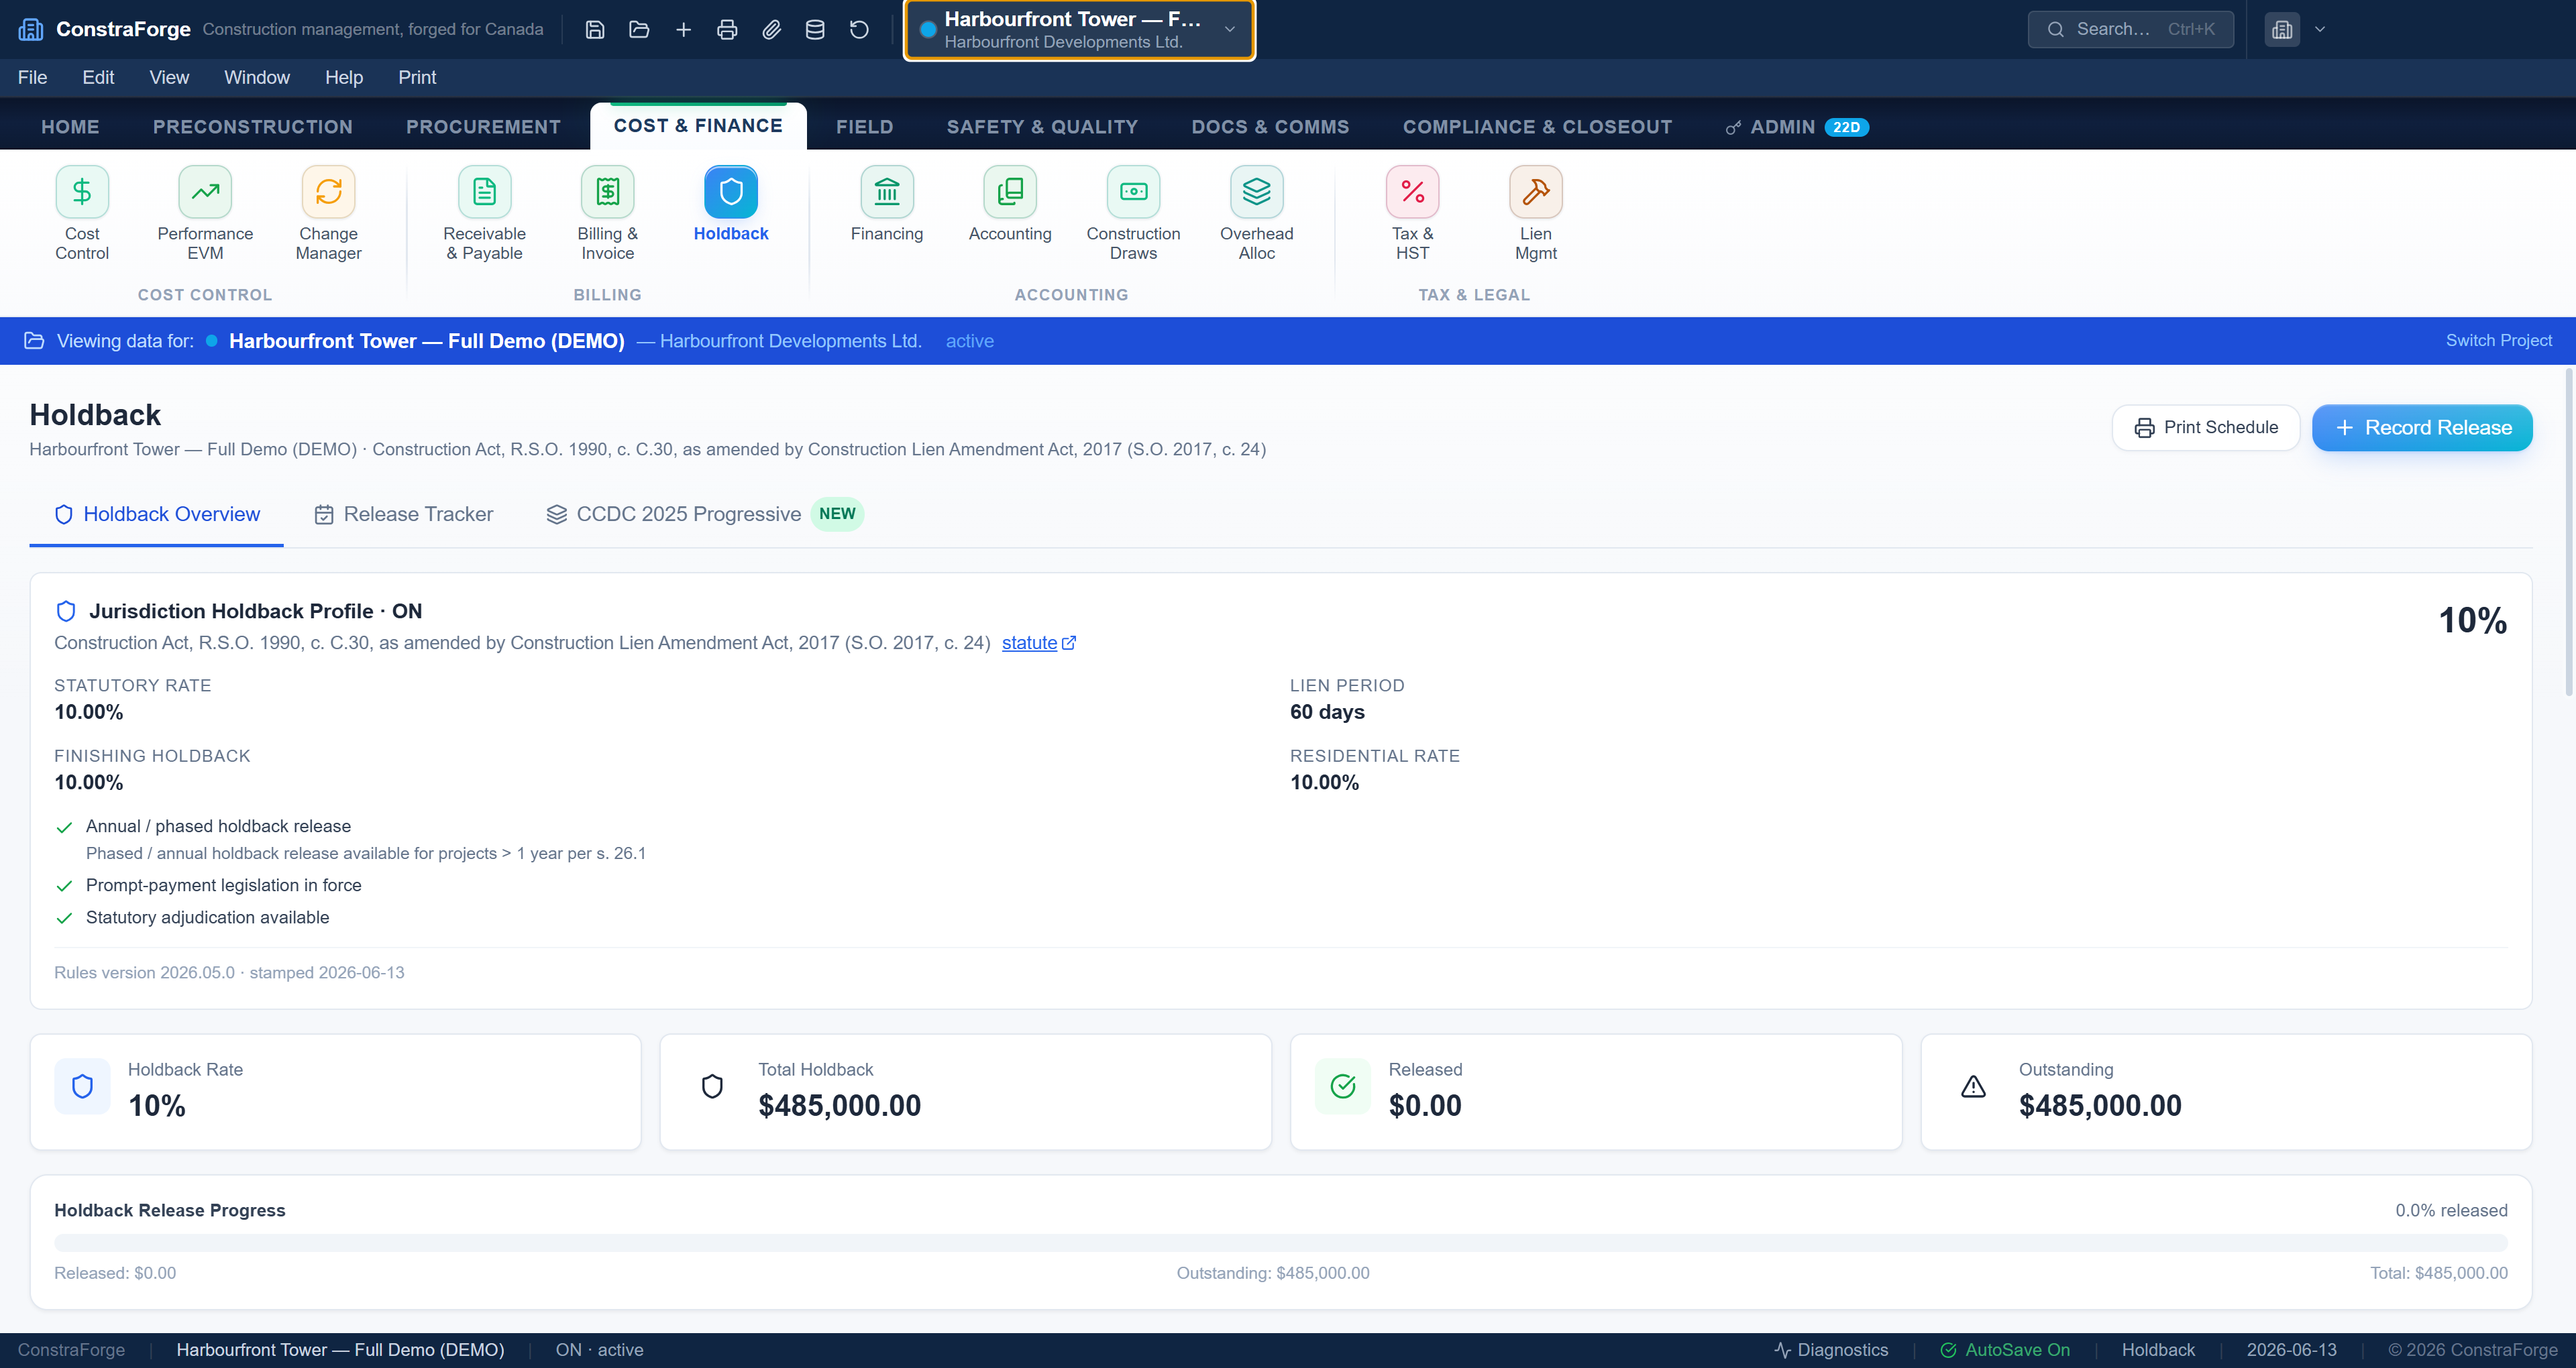
Task: Click the open folder icon in the top toolbar
Action: pos(639,29)
